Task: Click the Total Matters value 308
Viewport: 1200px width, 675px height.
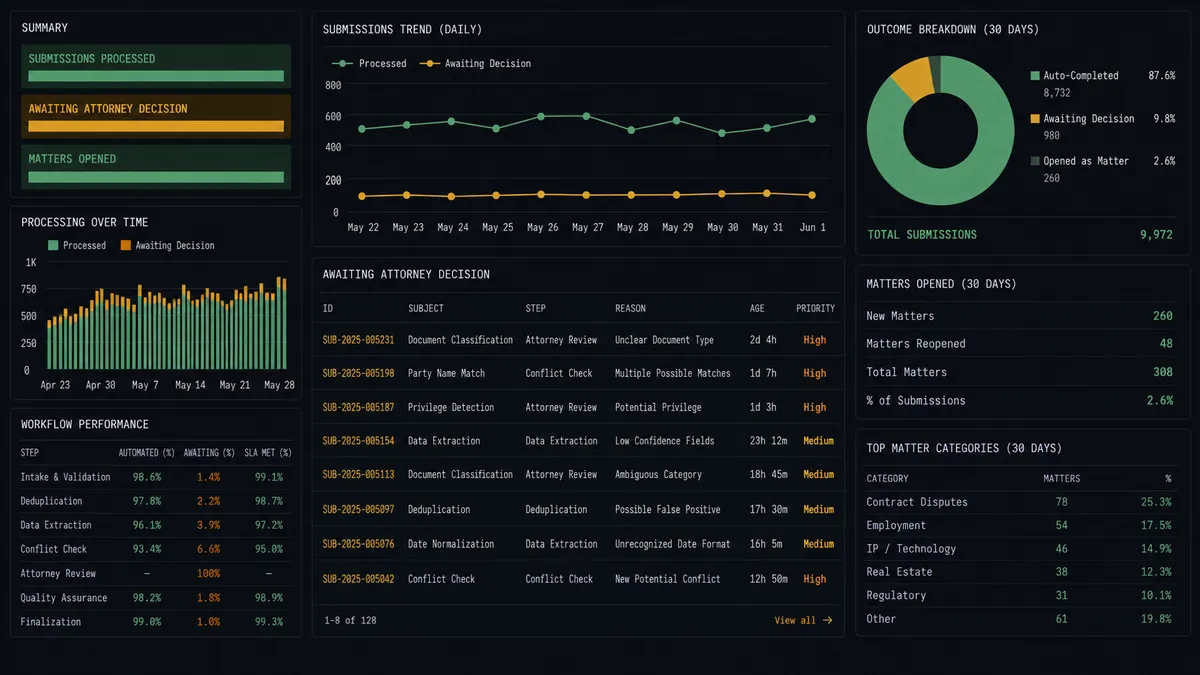Action: coord(1162,372)
